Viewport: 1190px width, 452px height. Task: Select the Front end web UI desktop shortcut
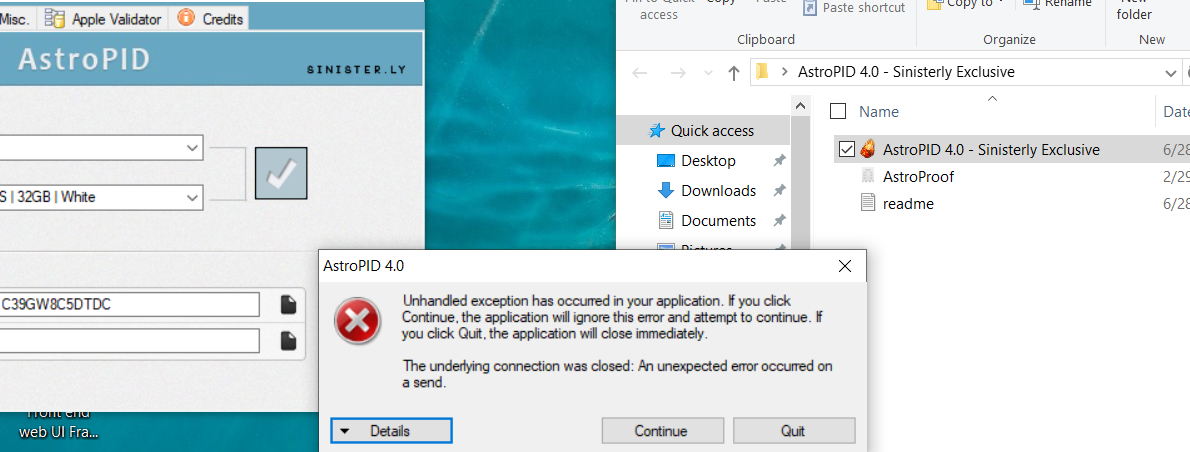click(x=58, y=423)
